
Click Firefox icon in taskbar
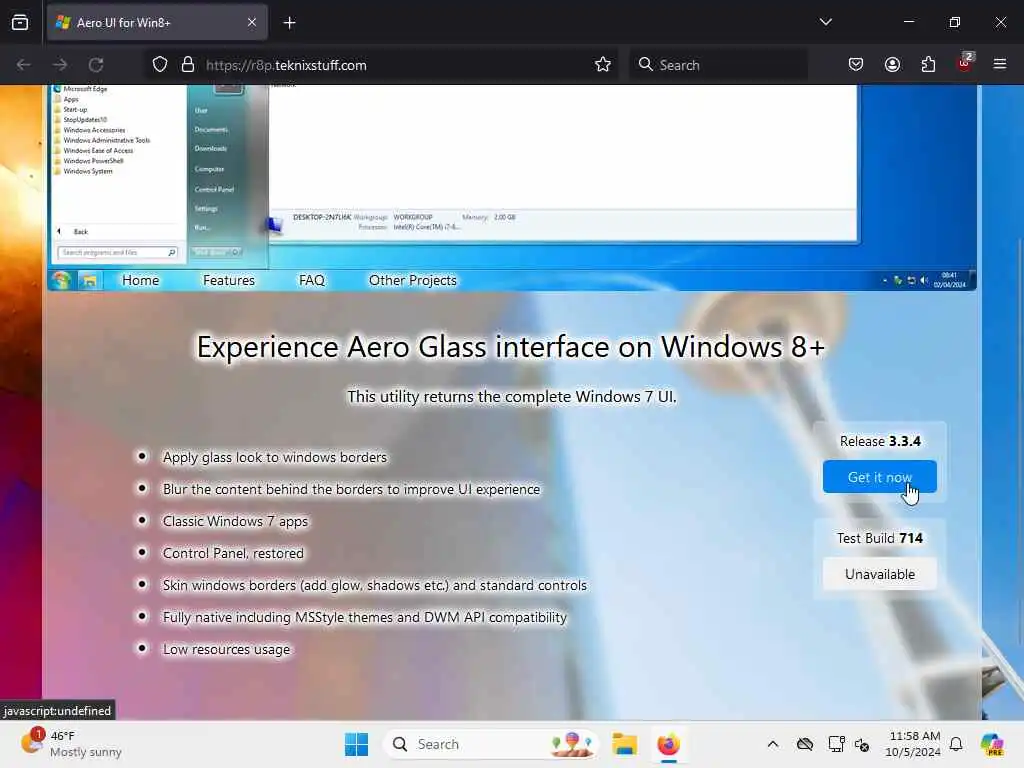[668, 744]
